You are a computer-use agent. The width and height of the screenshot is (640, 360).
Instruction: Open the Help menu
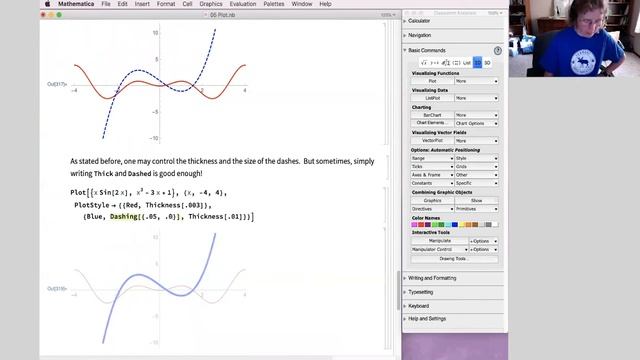(x=325, y=4)
